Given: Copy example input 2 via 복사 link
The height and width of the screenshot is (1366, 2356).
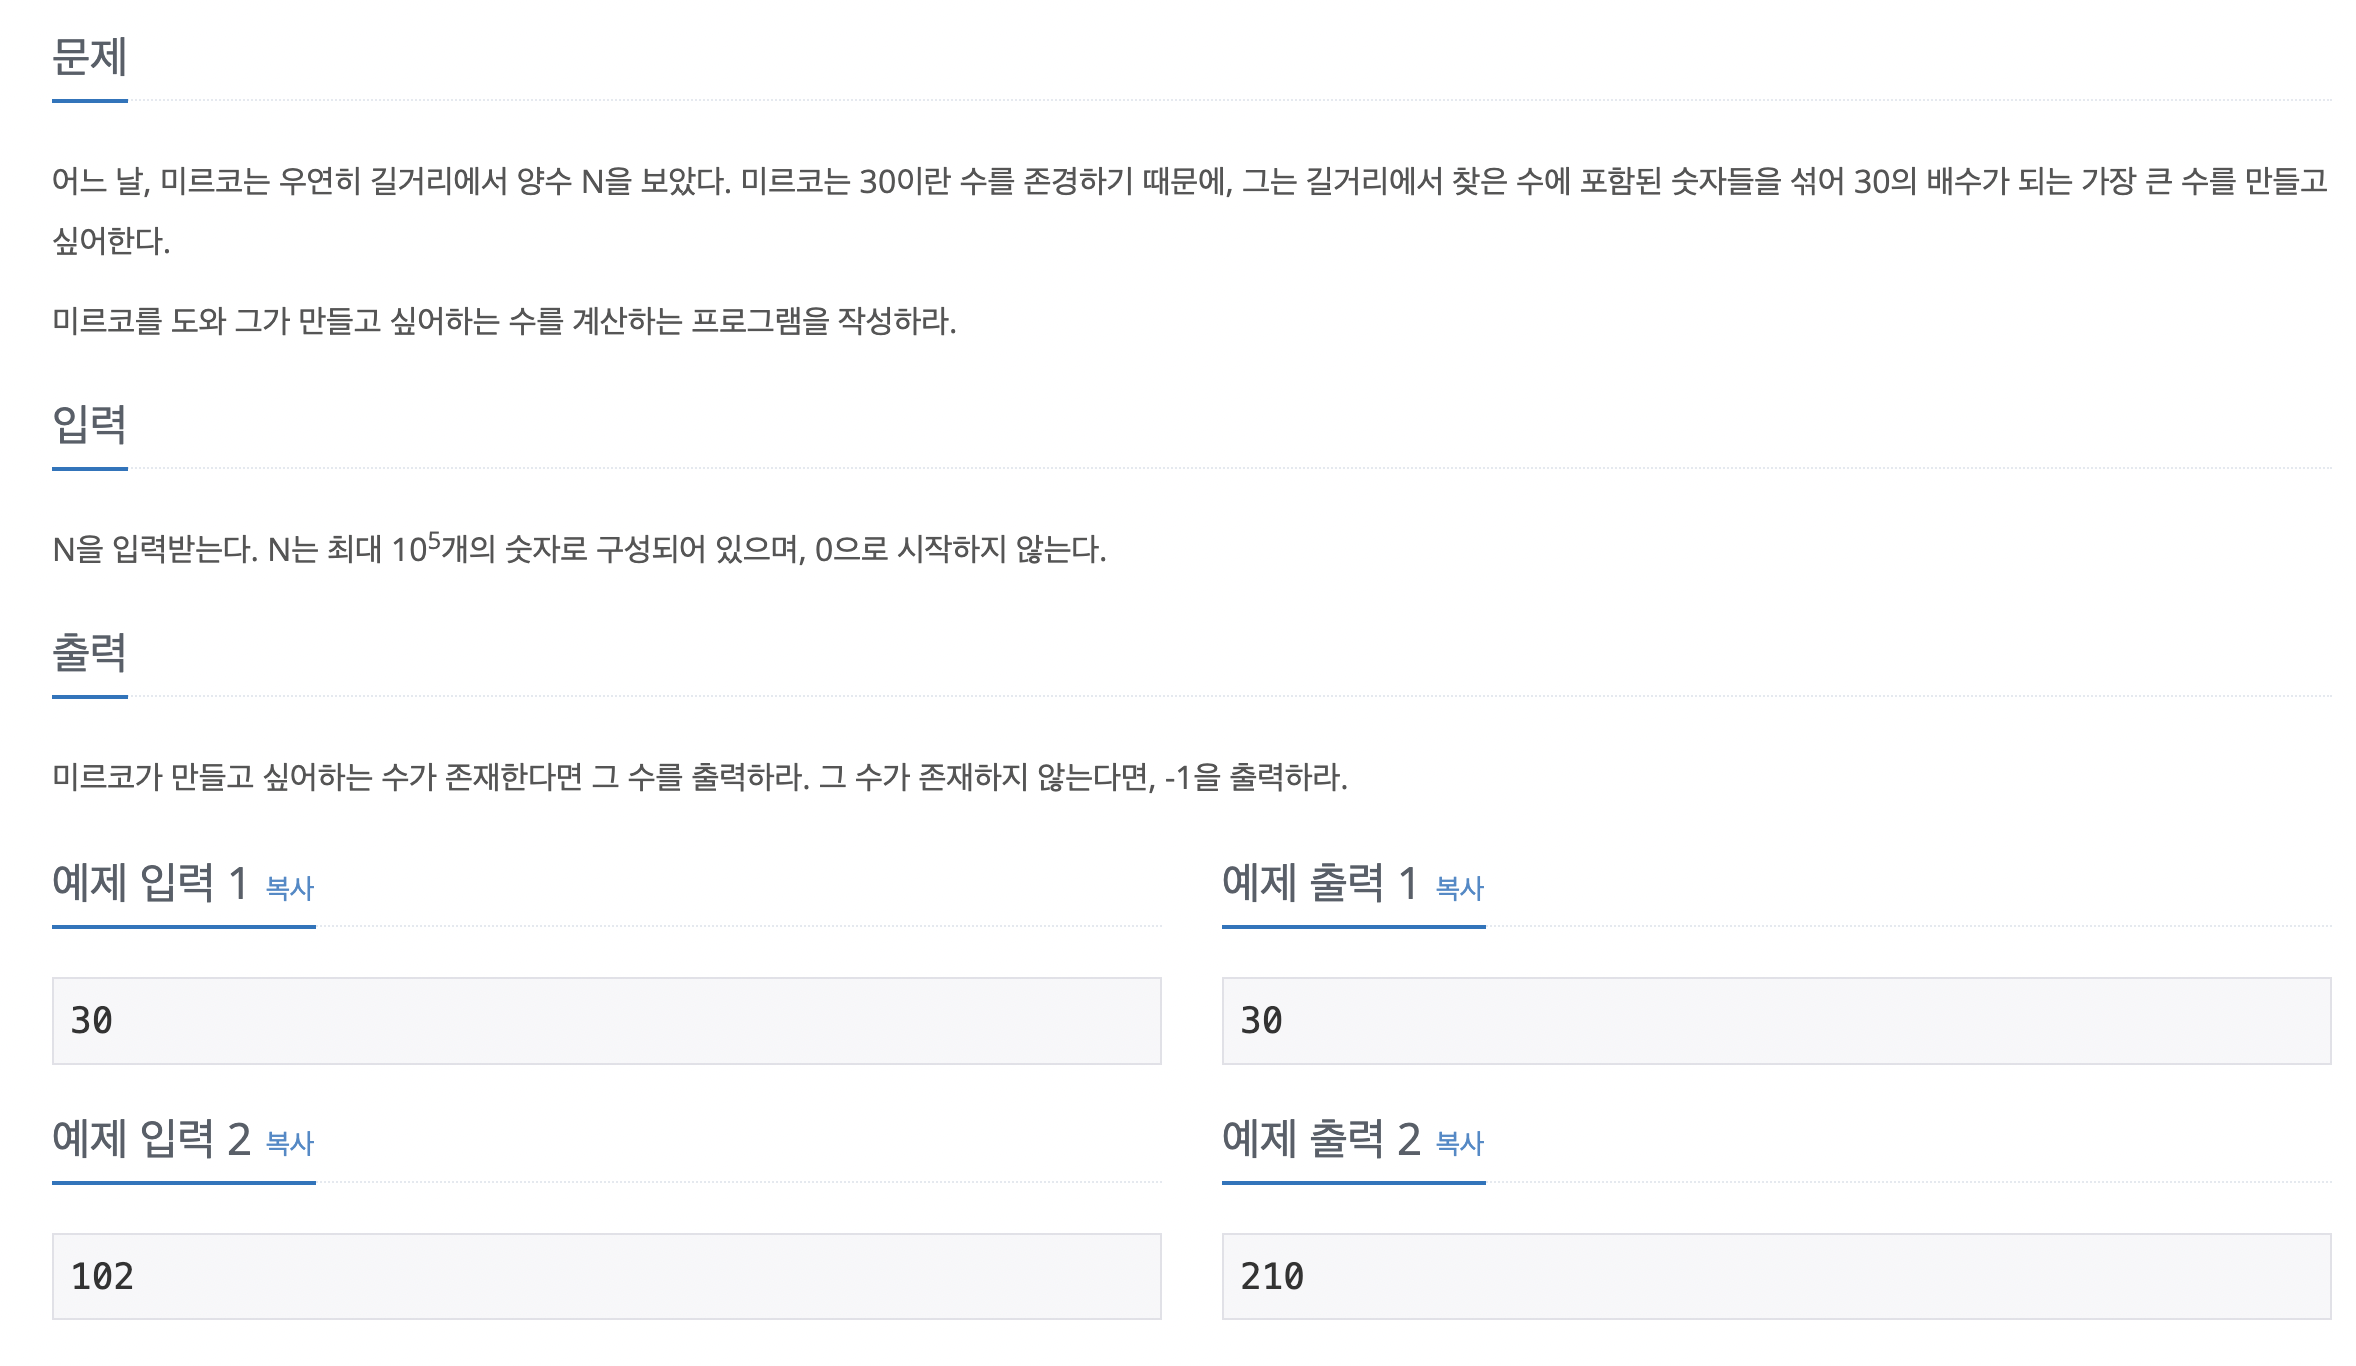Looking at the screenshot, I should coord(290,1143).
